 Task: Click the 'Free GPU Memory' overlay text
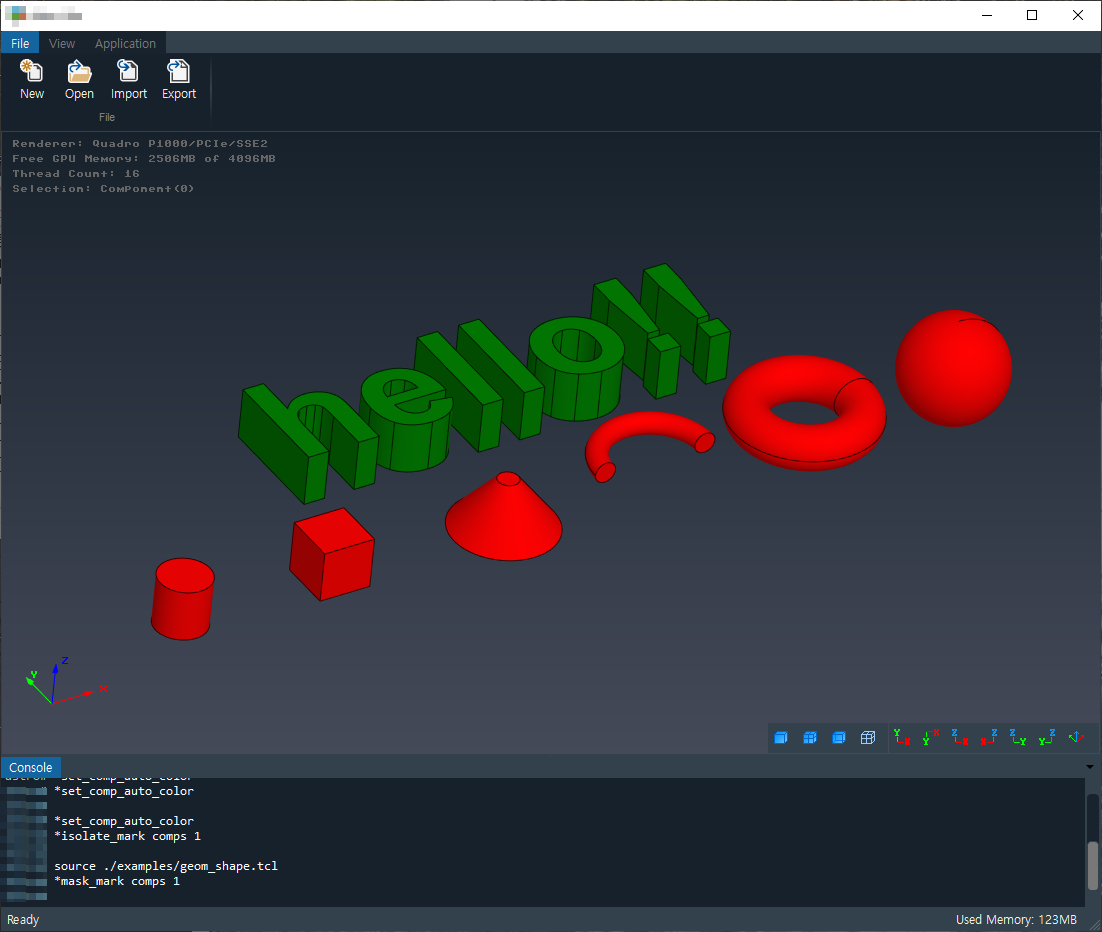tap(144, 159)
